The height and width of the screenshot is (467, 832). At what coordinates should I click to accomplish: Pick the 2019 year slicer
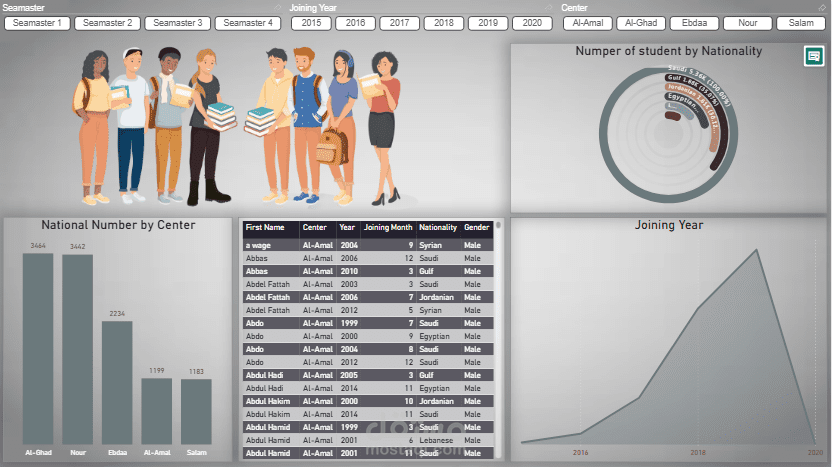pyautogui.click(x=488, y=23)
